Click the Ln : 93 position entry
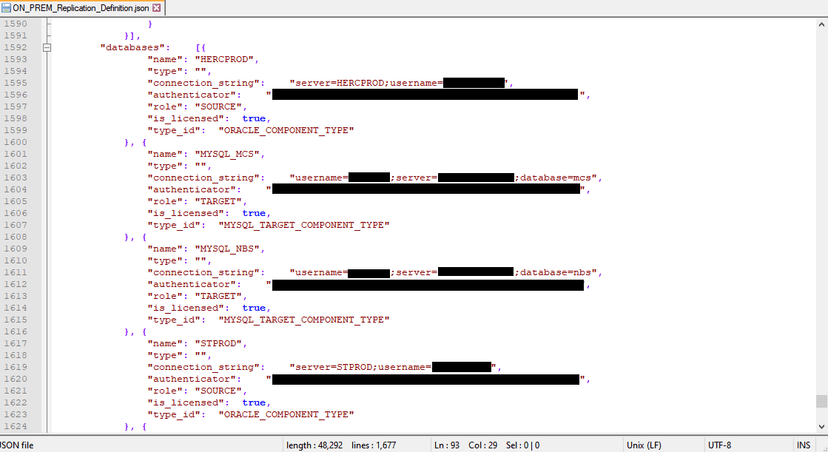 click(x=447, y=445)
